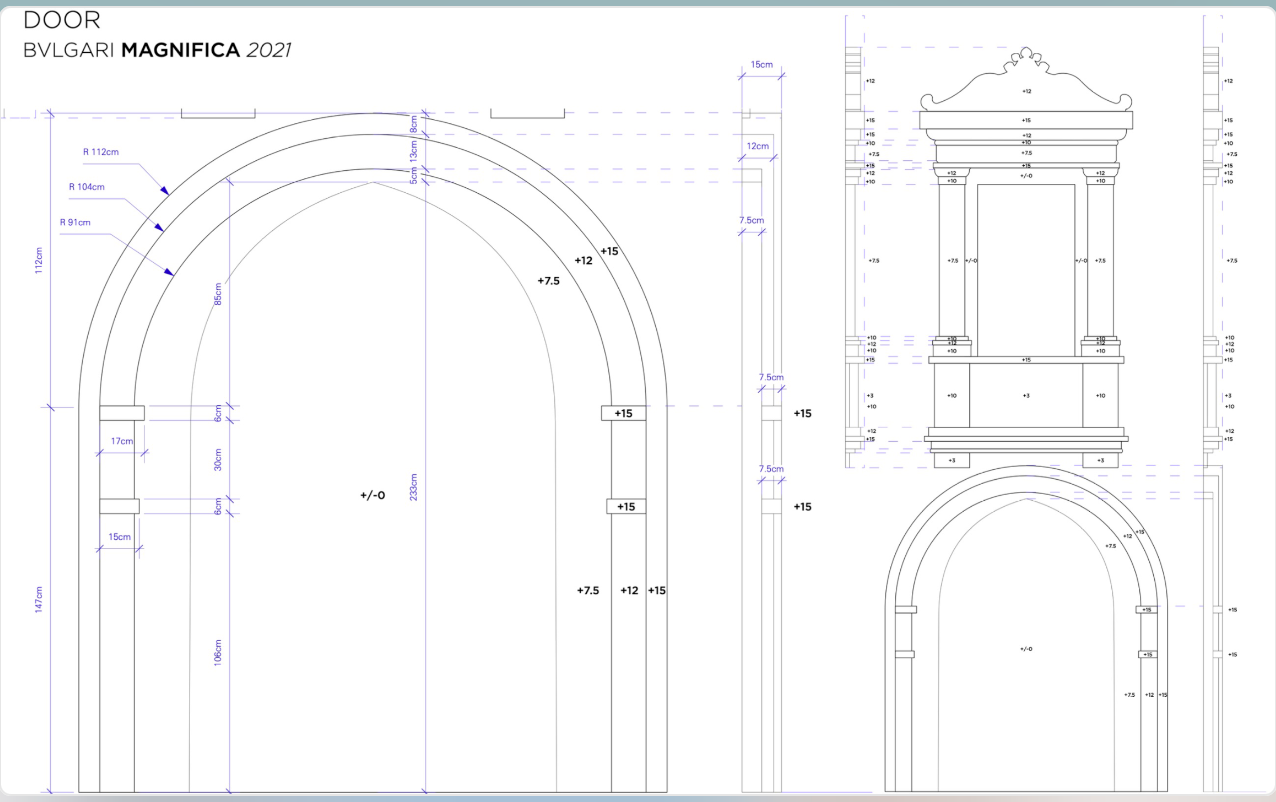Select the vertical 147cm height dimension
Viewport: 1276px width, 802px height.
[x=40, y=601]
